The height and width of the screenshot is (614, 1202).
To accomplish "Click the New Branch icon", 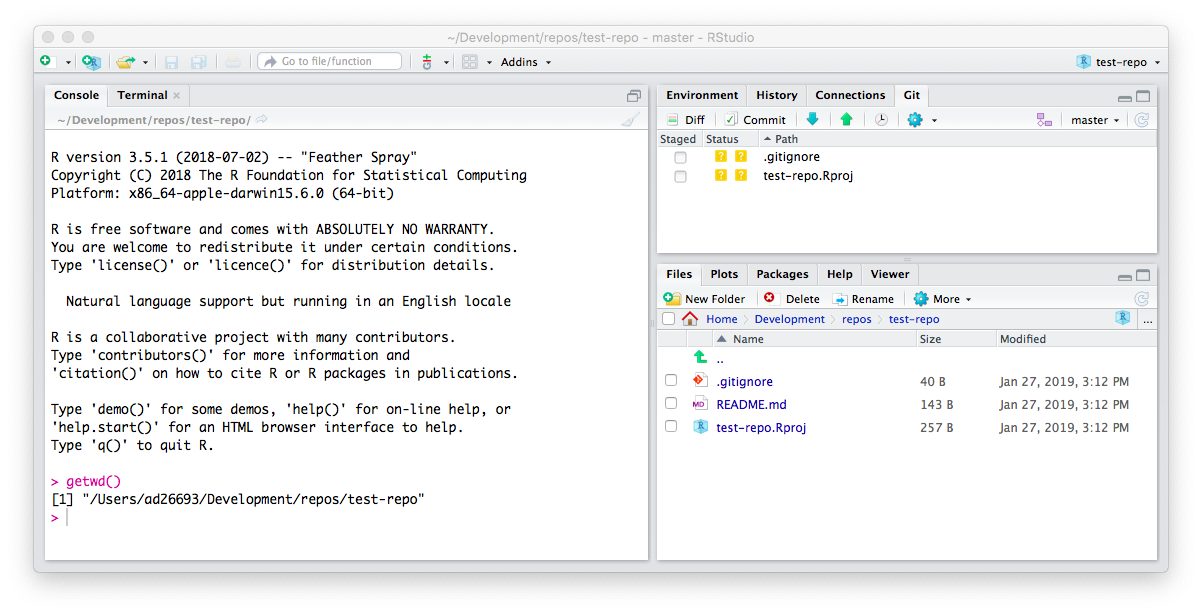I will point(1044,120).
